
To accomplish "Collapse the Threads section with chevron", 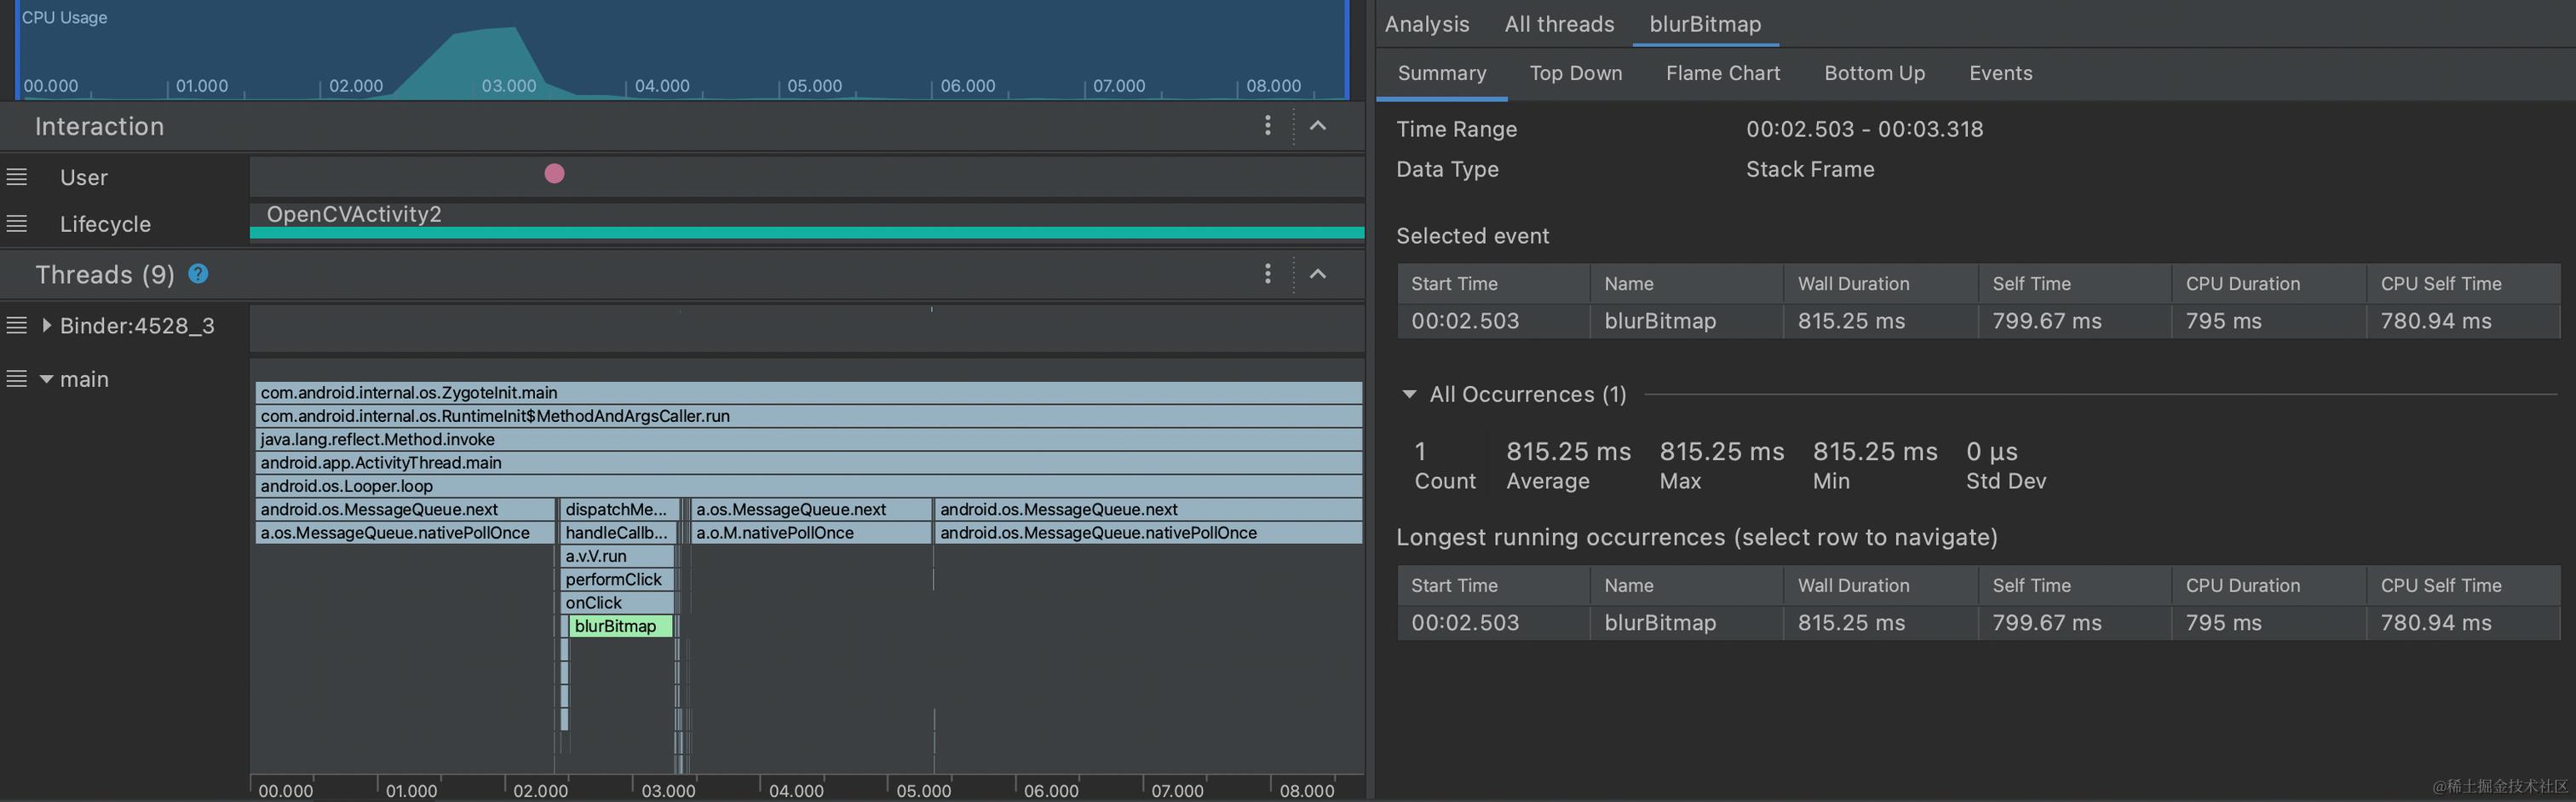I will pos(1318,274).
